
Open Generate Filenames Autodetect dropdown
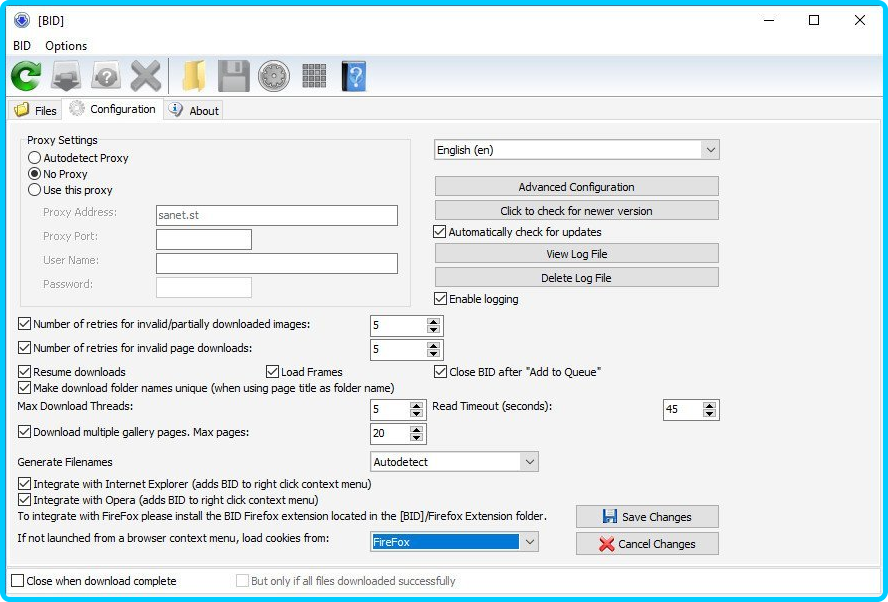point(454,462)
